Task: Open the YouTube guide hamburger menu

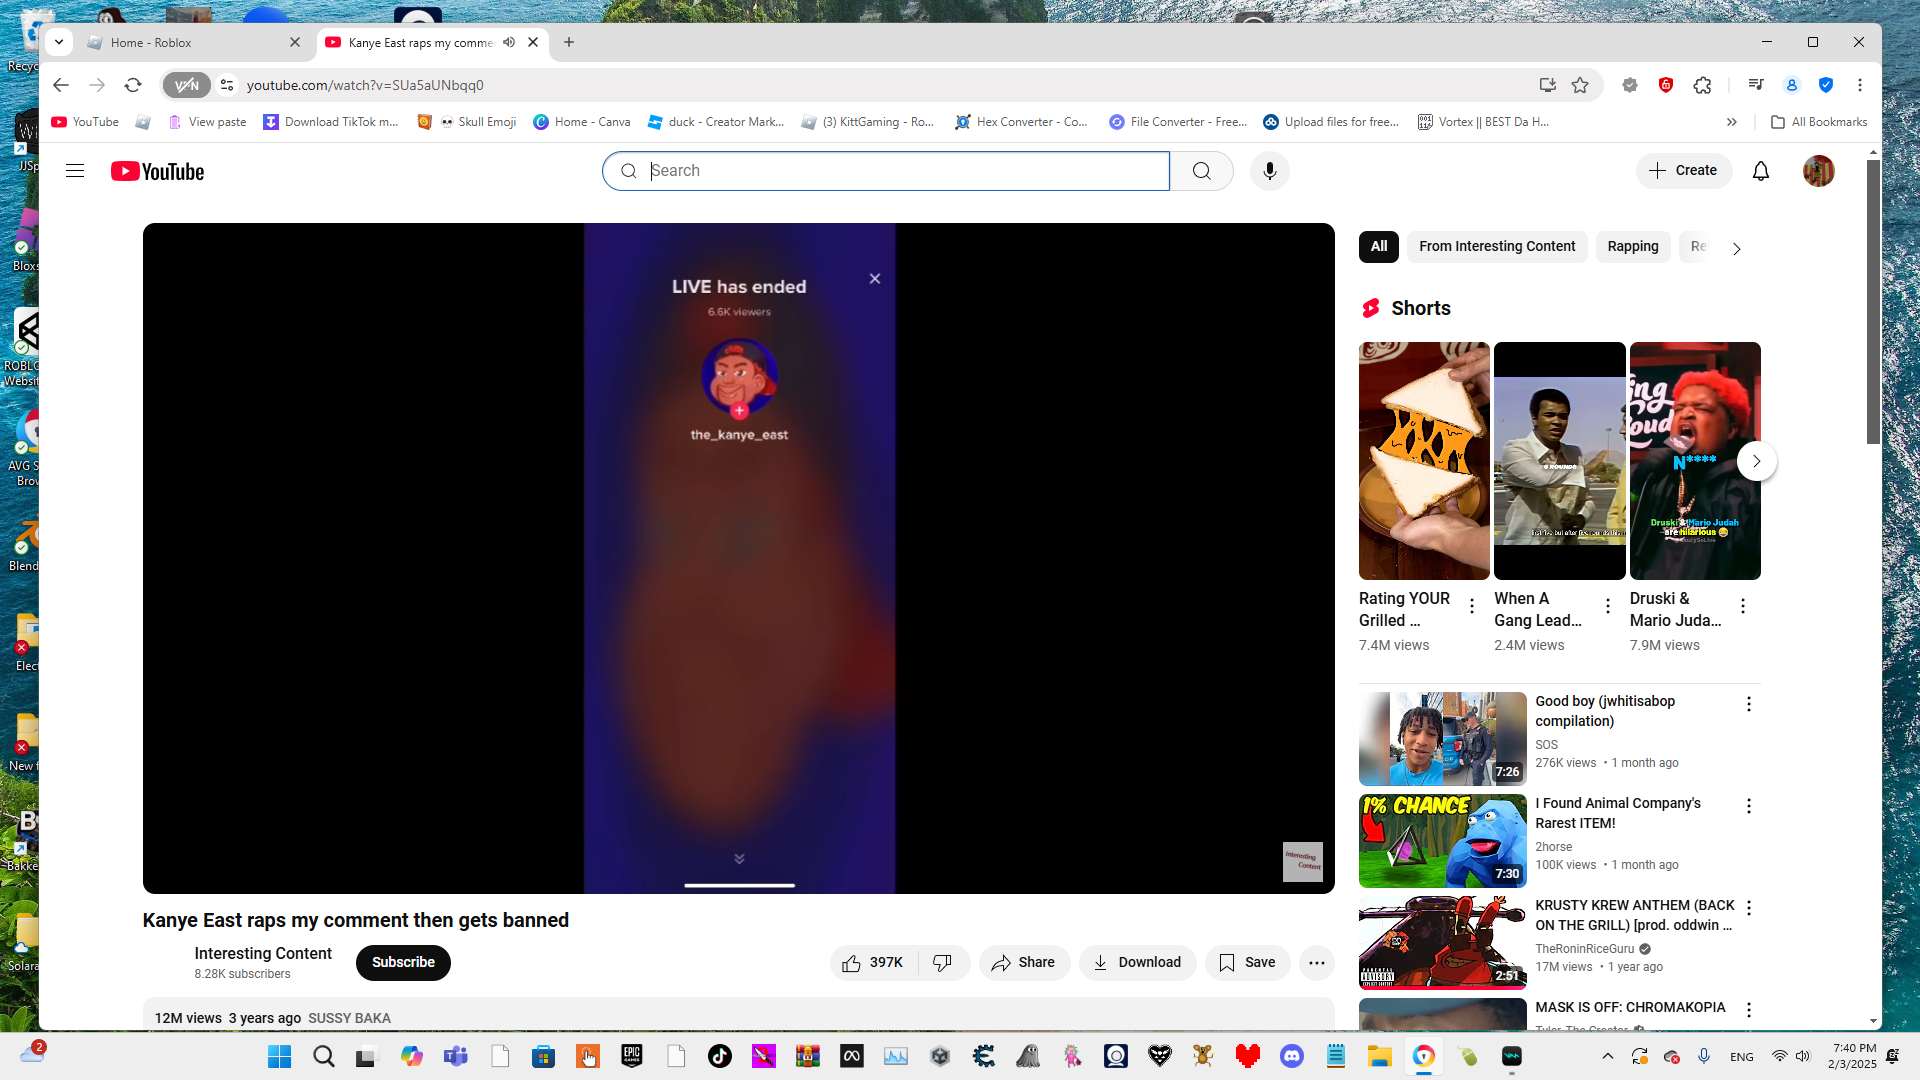Action: point(75,171)
